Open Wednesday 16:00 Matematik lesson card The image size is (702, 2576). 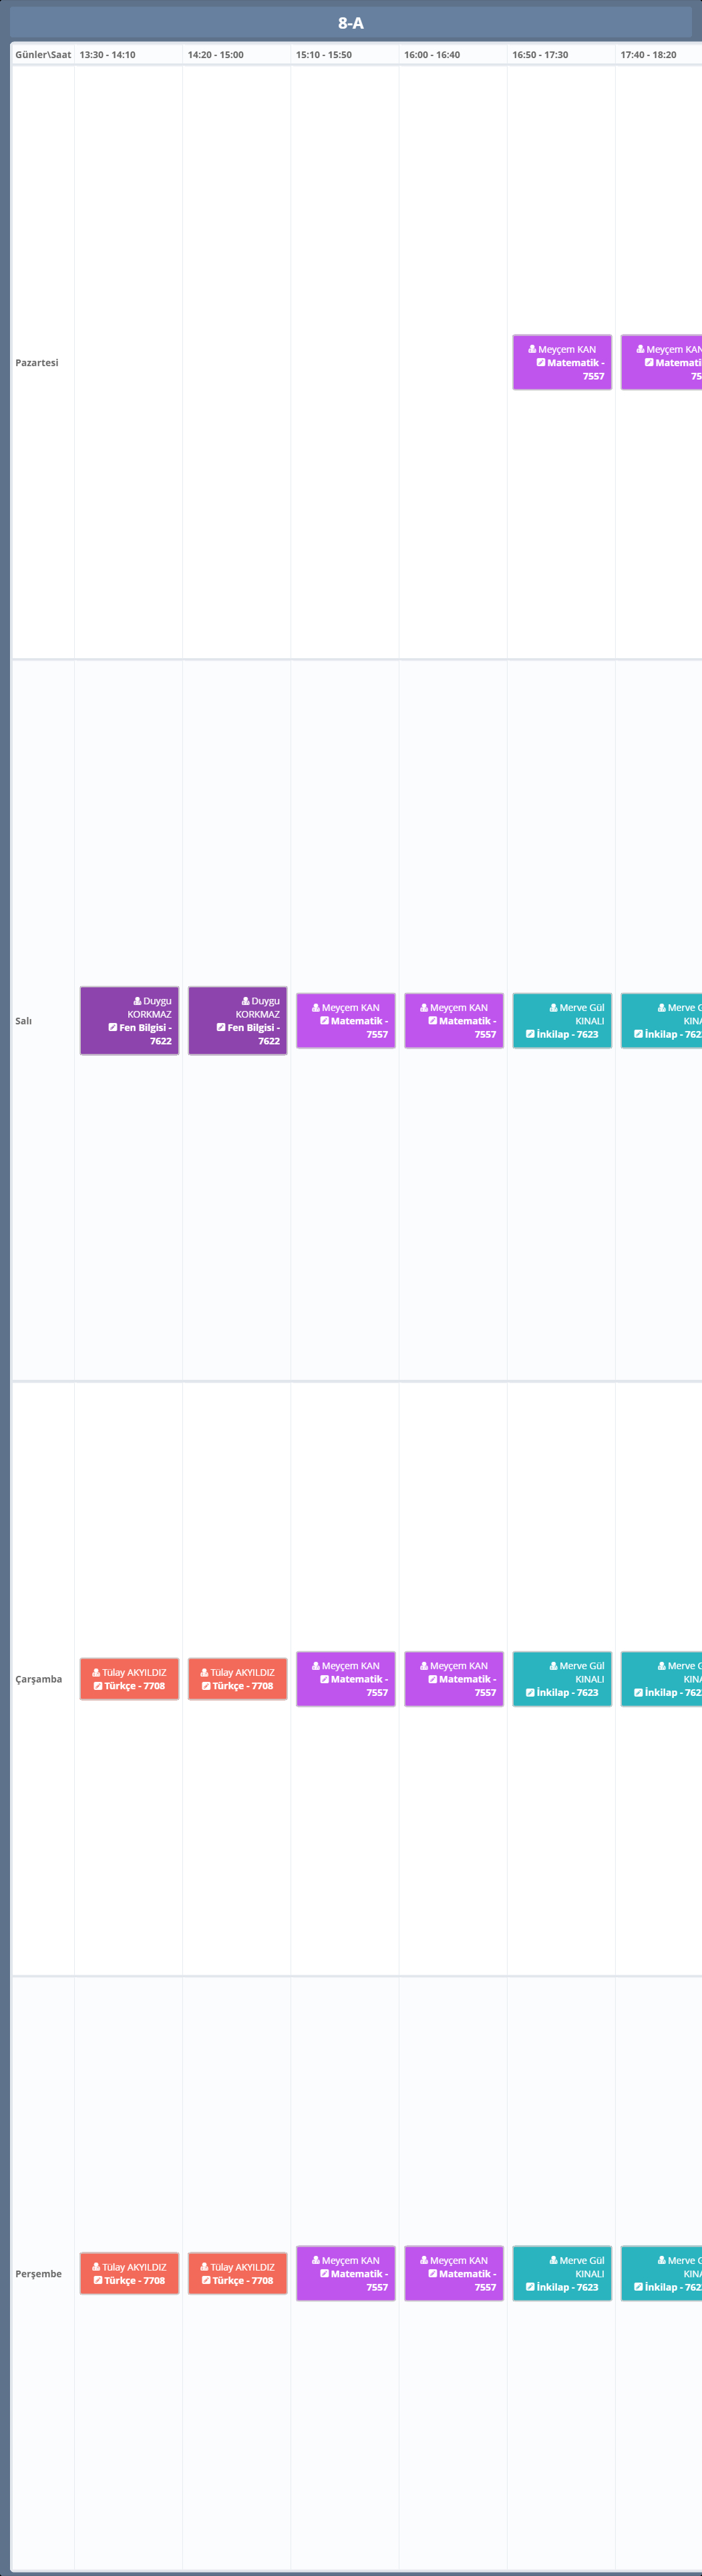click(x=453, y=1679)
